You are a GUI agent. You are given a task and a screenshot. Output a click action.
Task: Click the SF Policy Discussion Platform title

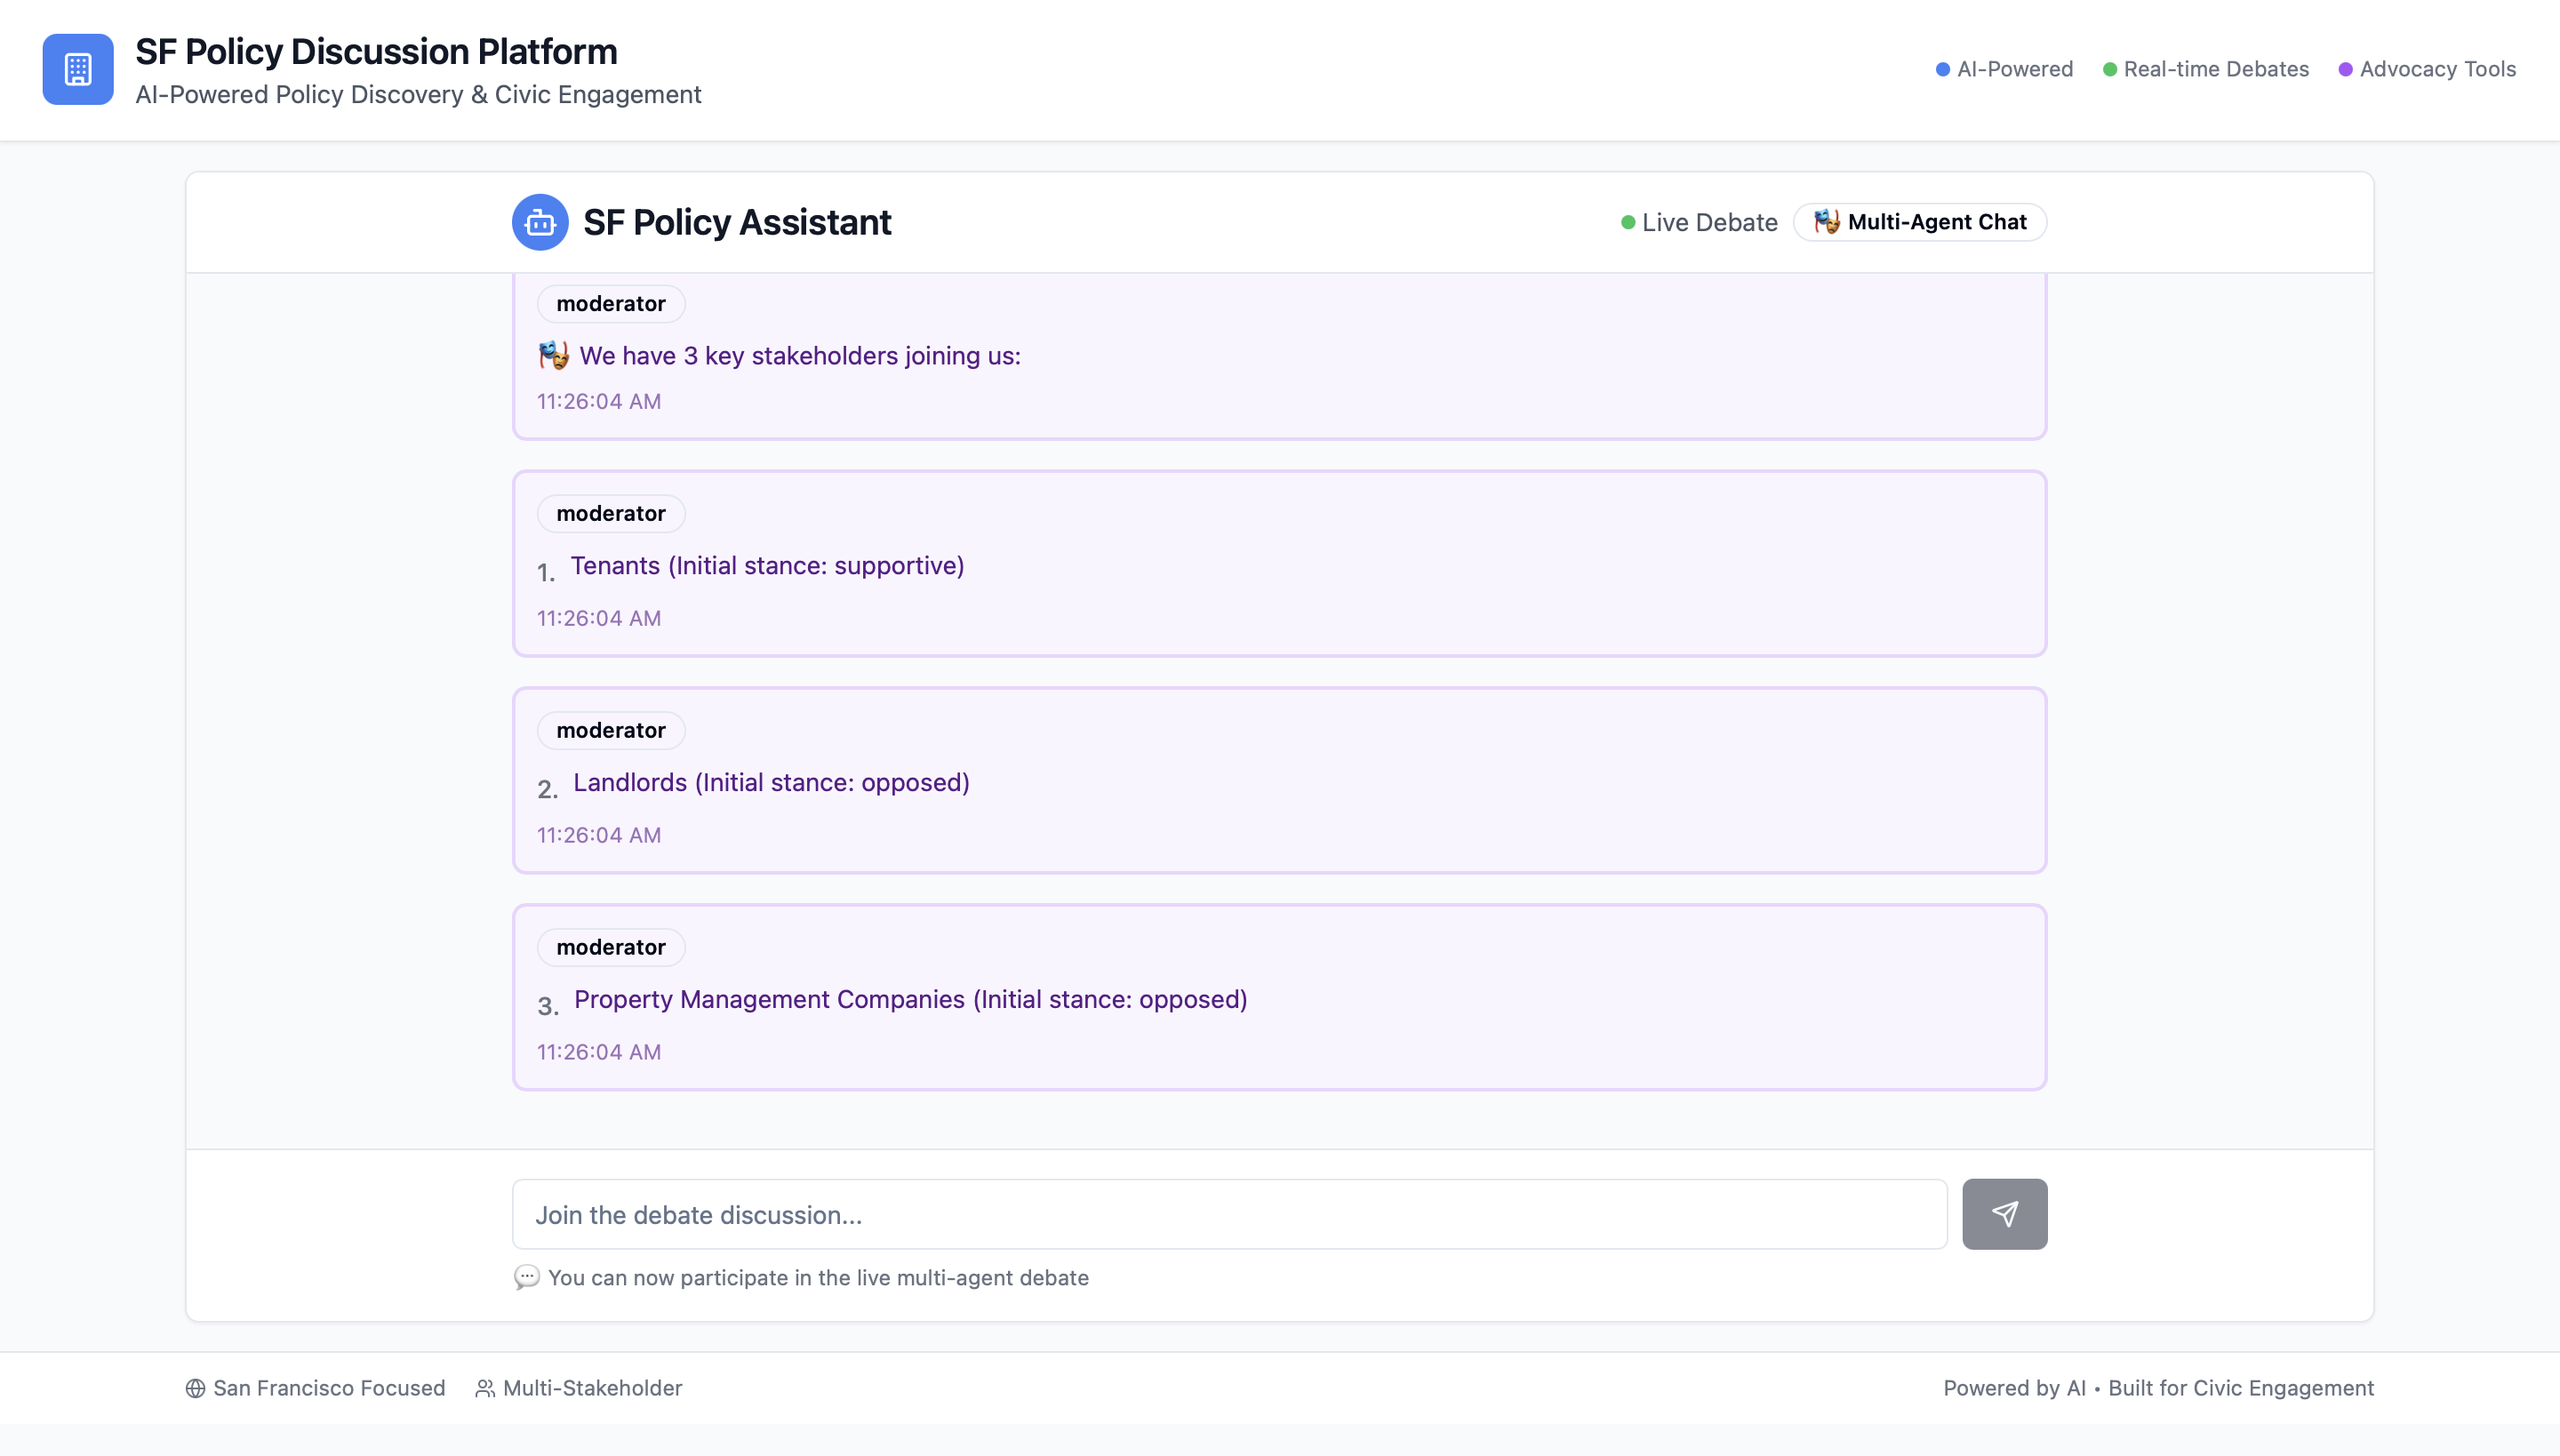[x=376, y=51]
